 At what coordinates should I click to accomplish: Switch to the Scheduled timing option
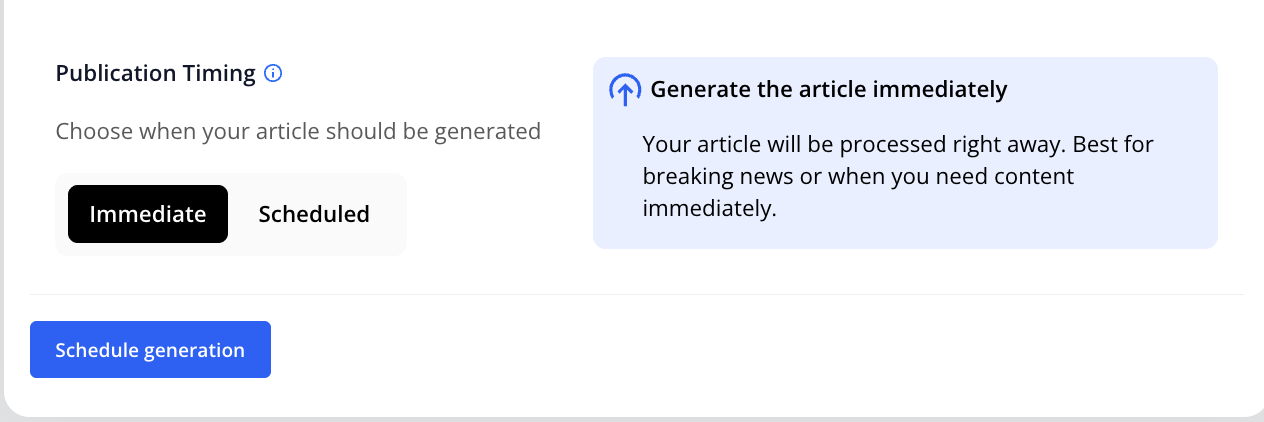point(314,214)
